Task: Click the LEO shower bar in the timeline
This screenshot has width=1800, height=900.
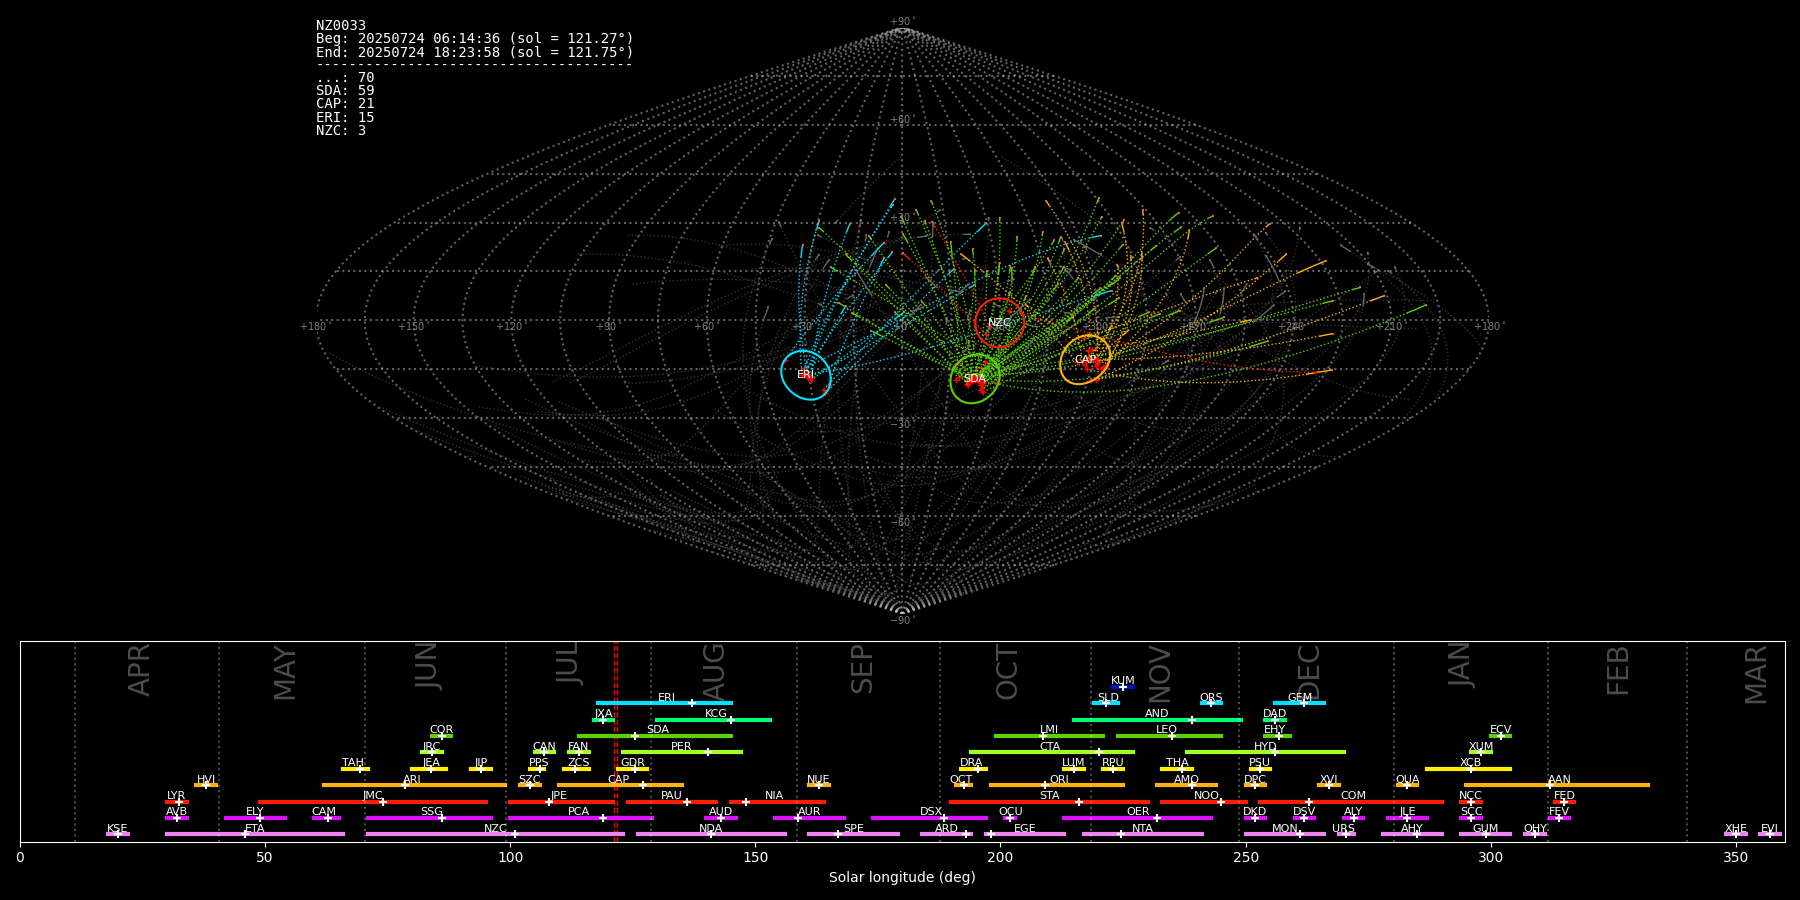Action: (x=1169, y=736)
